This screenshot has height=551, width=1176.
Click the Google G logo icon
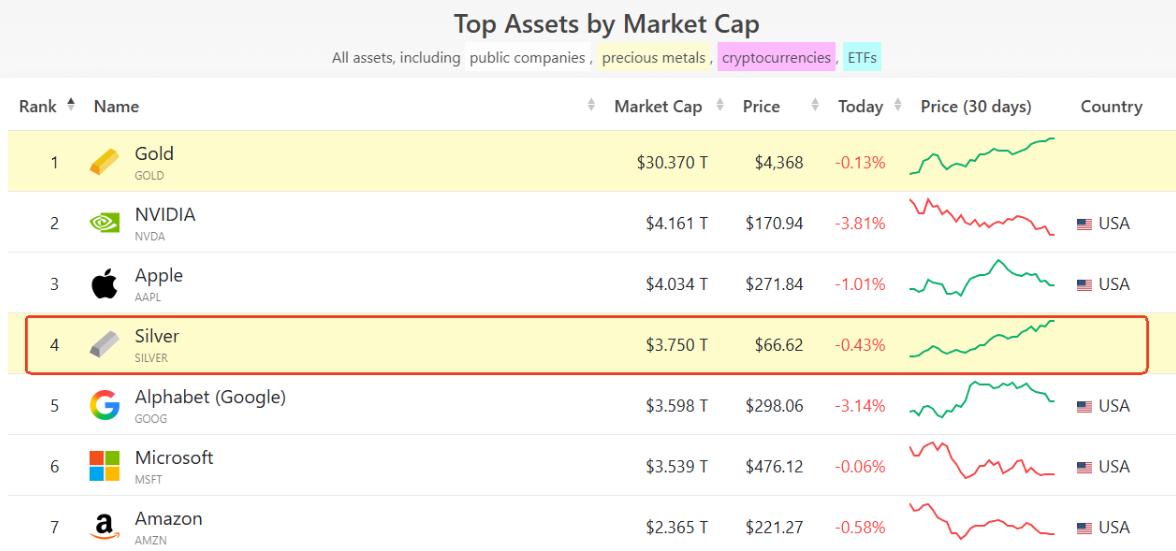click(x=104, y=406)
